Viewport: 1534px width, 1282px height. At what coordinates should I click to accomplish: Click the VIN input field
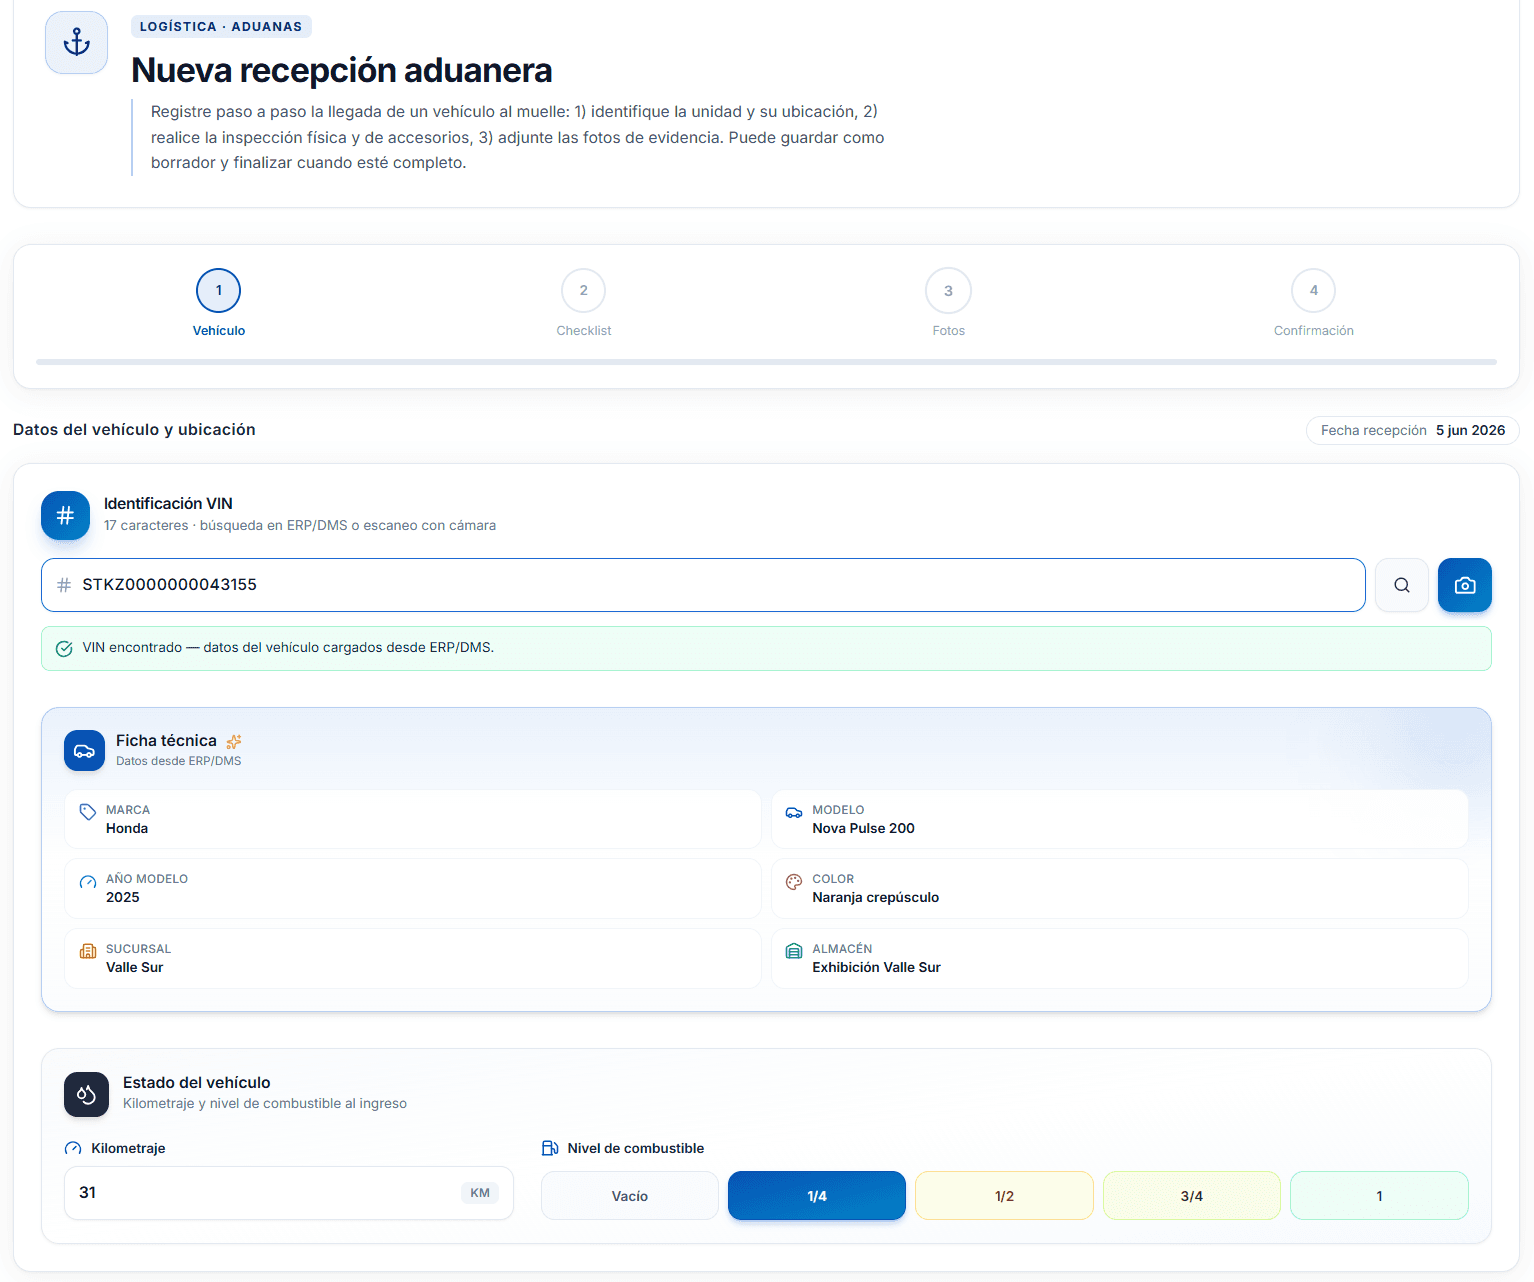point(703,585)
